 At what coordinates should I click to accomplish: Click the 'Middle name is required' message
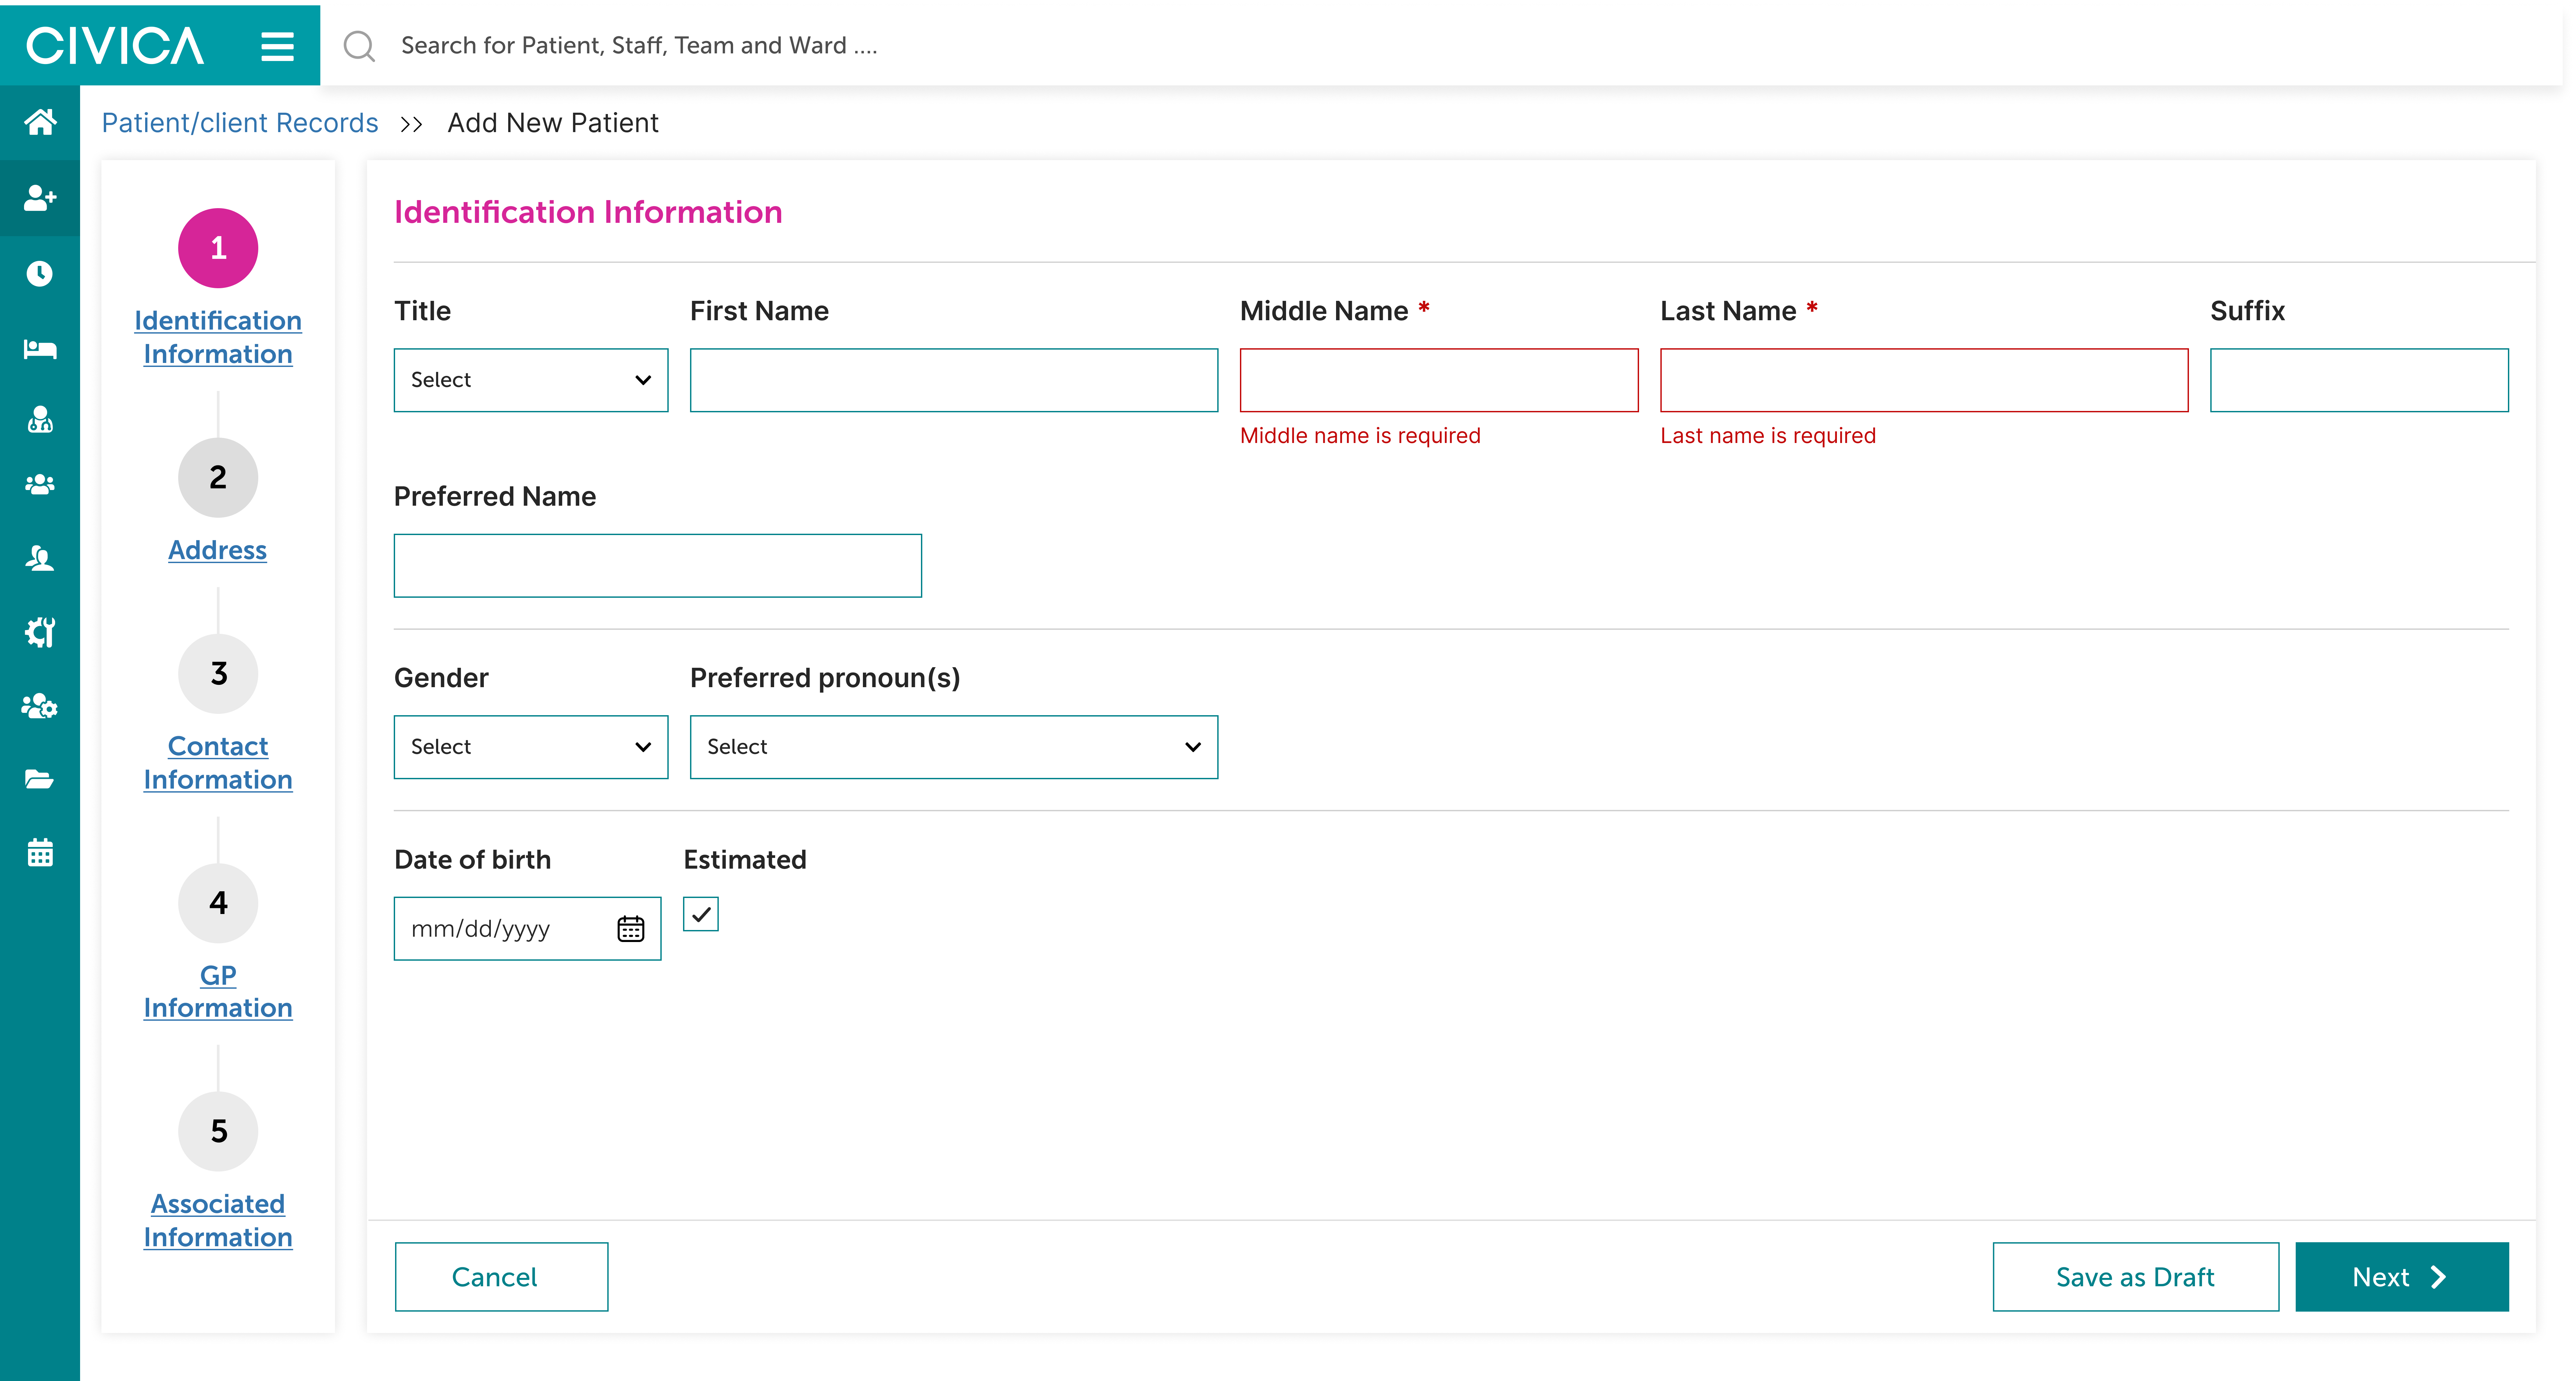click(1360, 436)
